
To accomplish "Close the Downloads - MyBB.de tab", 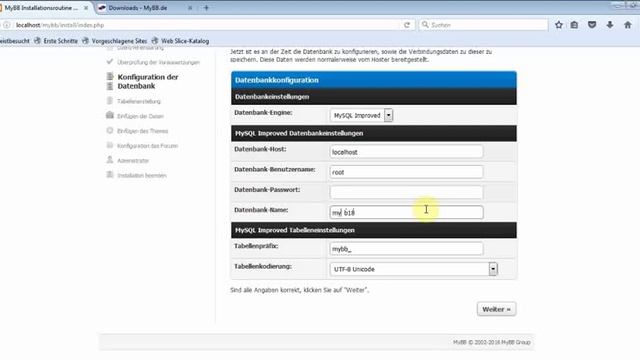I will tap(190, 8).
